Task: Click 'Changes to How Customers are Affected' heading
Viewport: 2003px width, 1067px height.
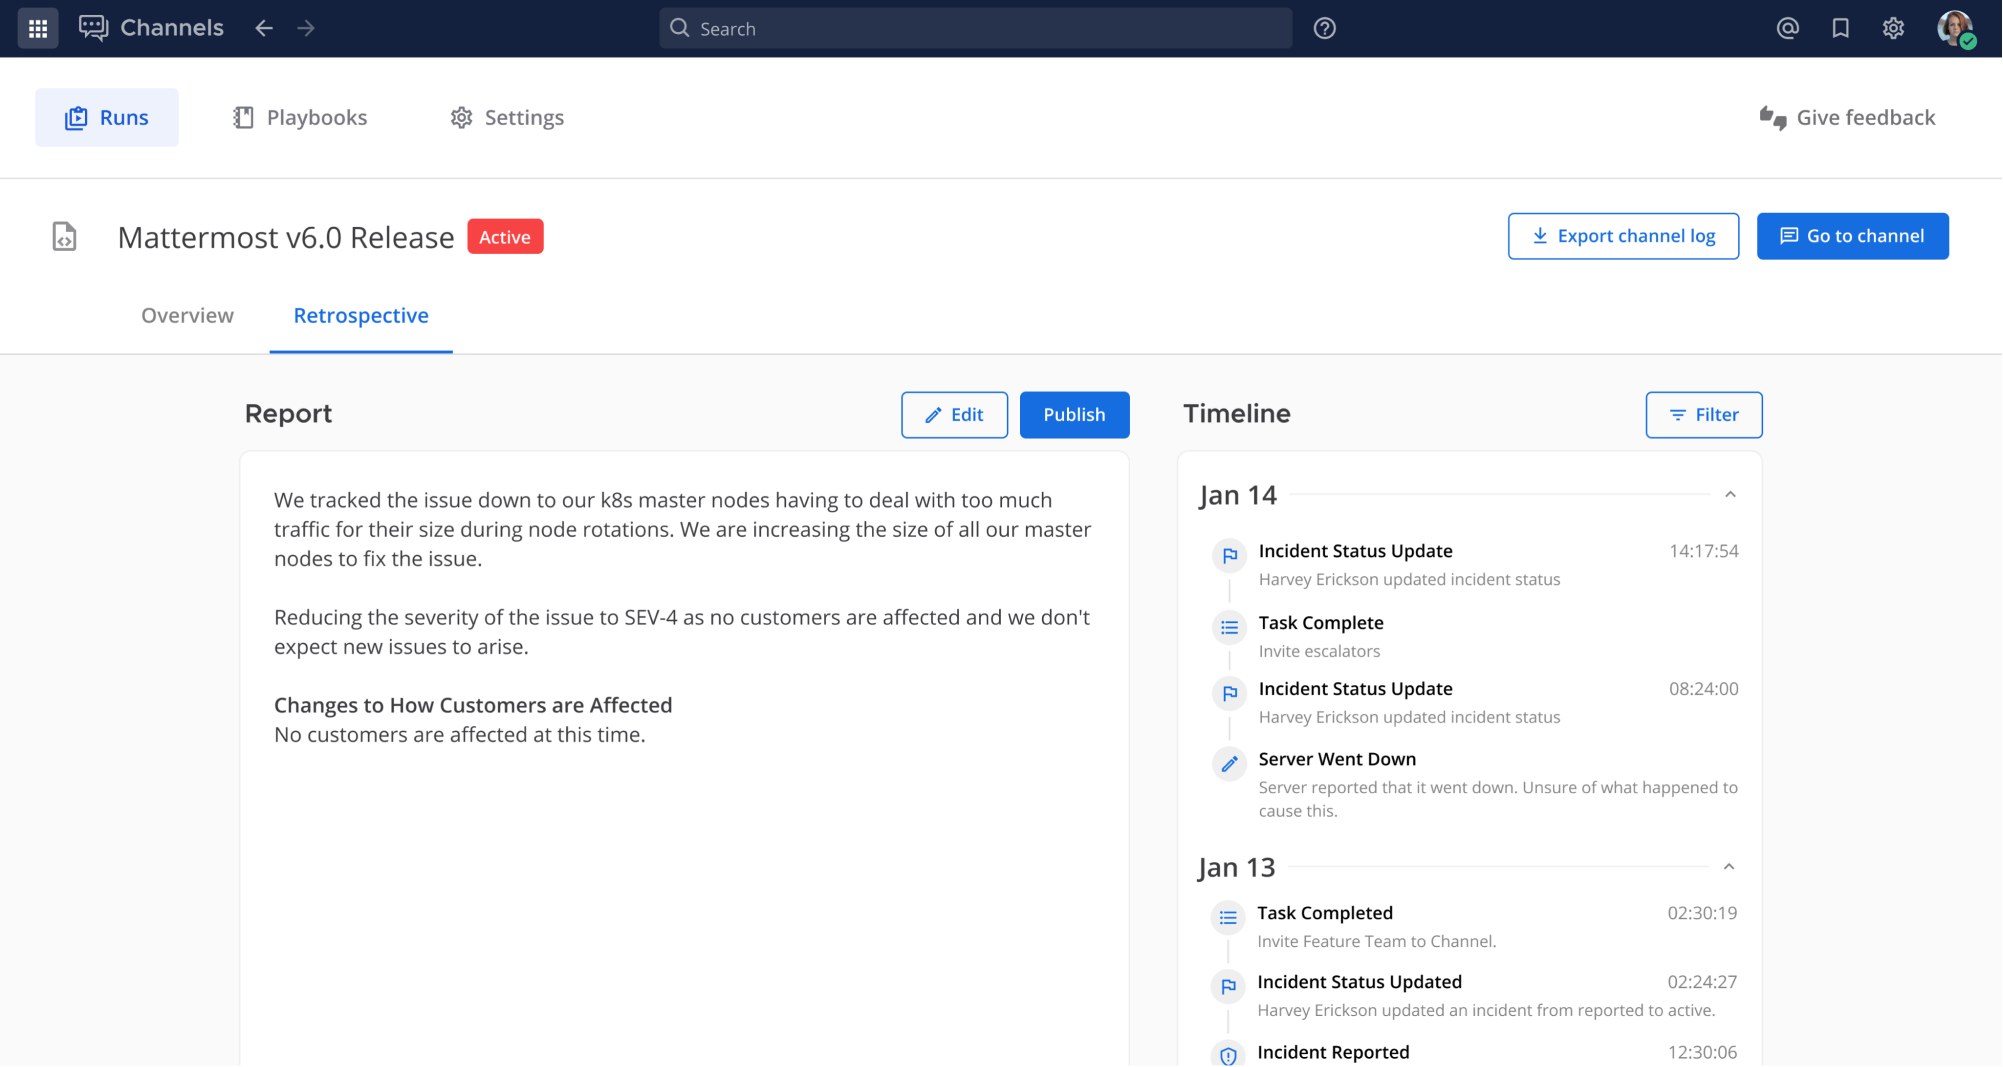Action: pos(473,706)
